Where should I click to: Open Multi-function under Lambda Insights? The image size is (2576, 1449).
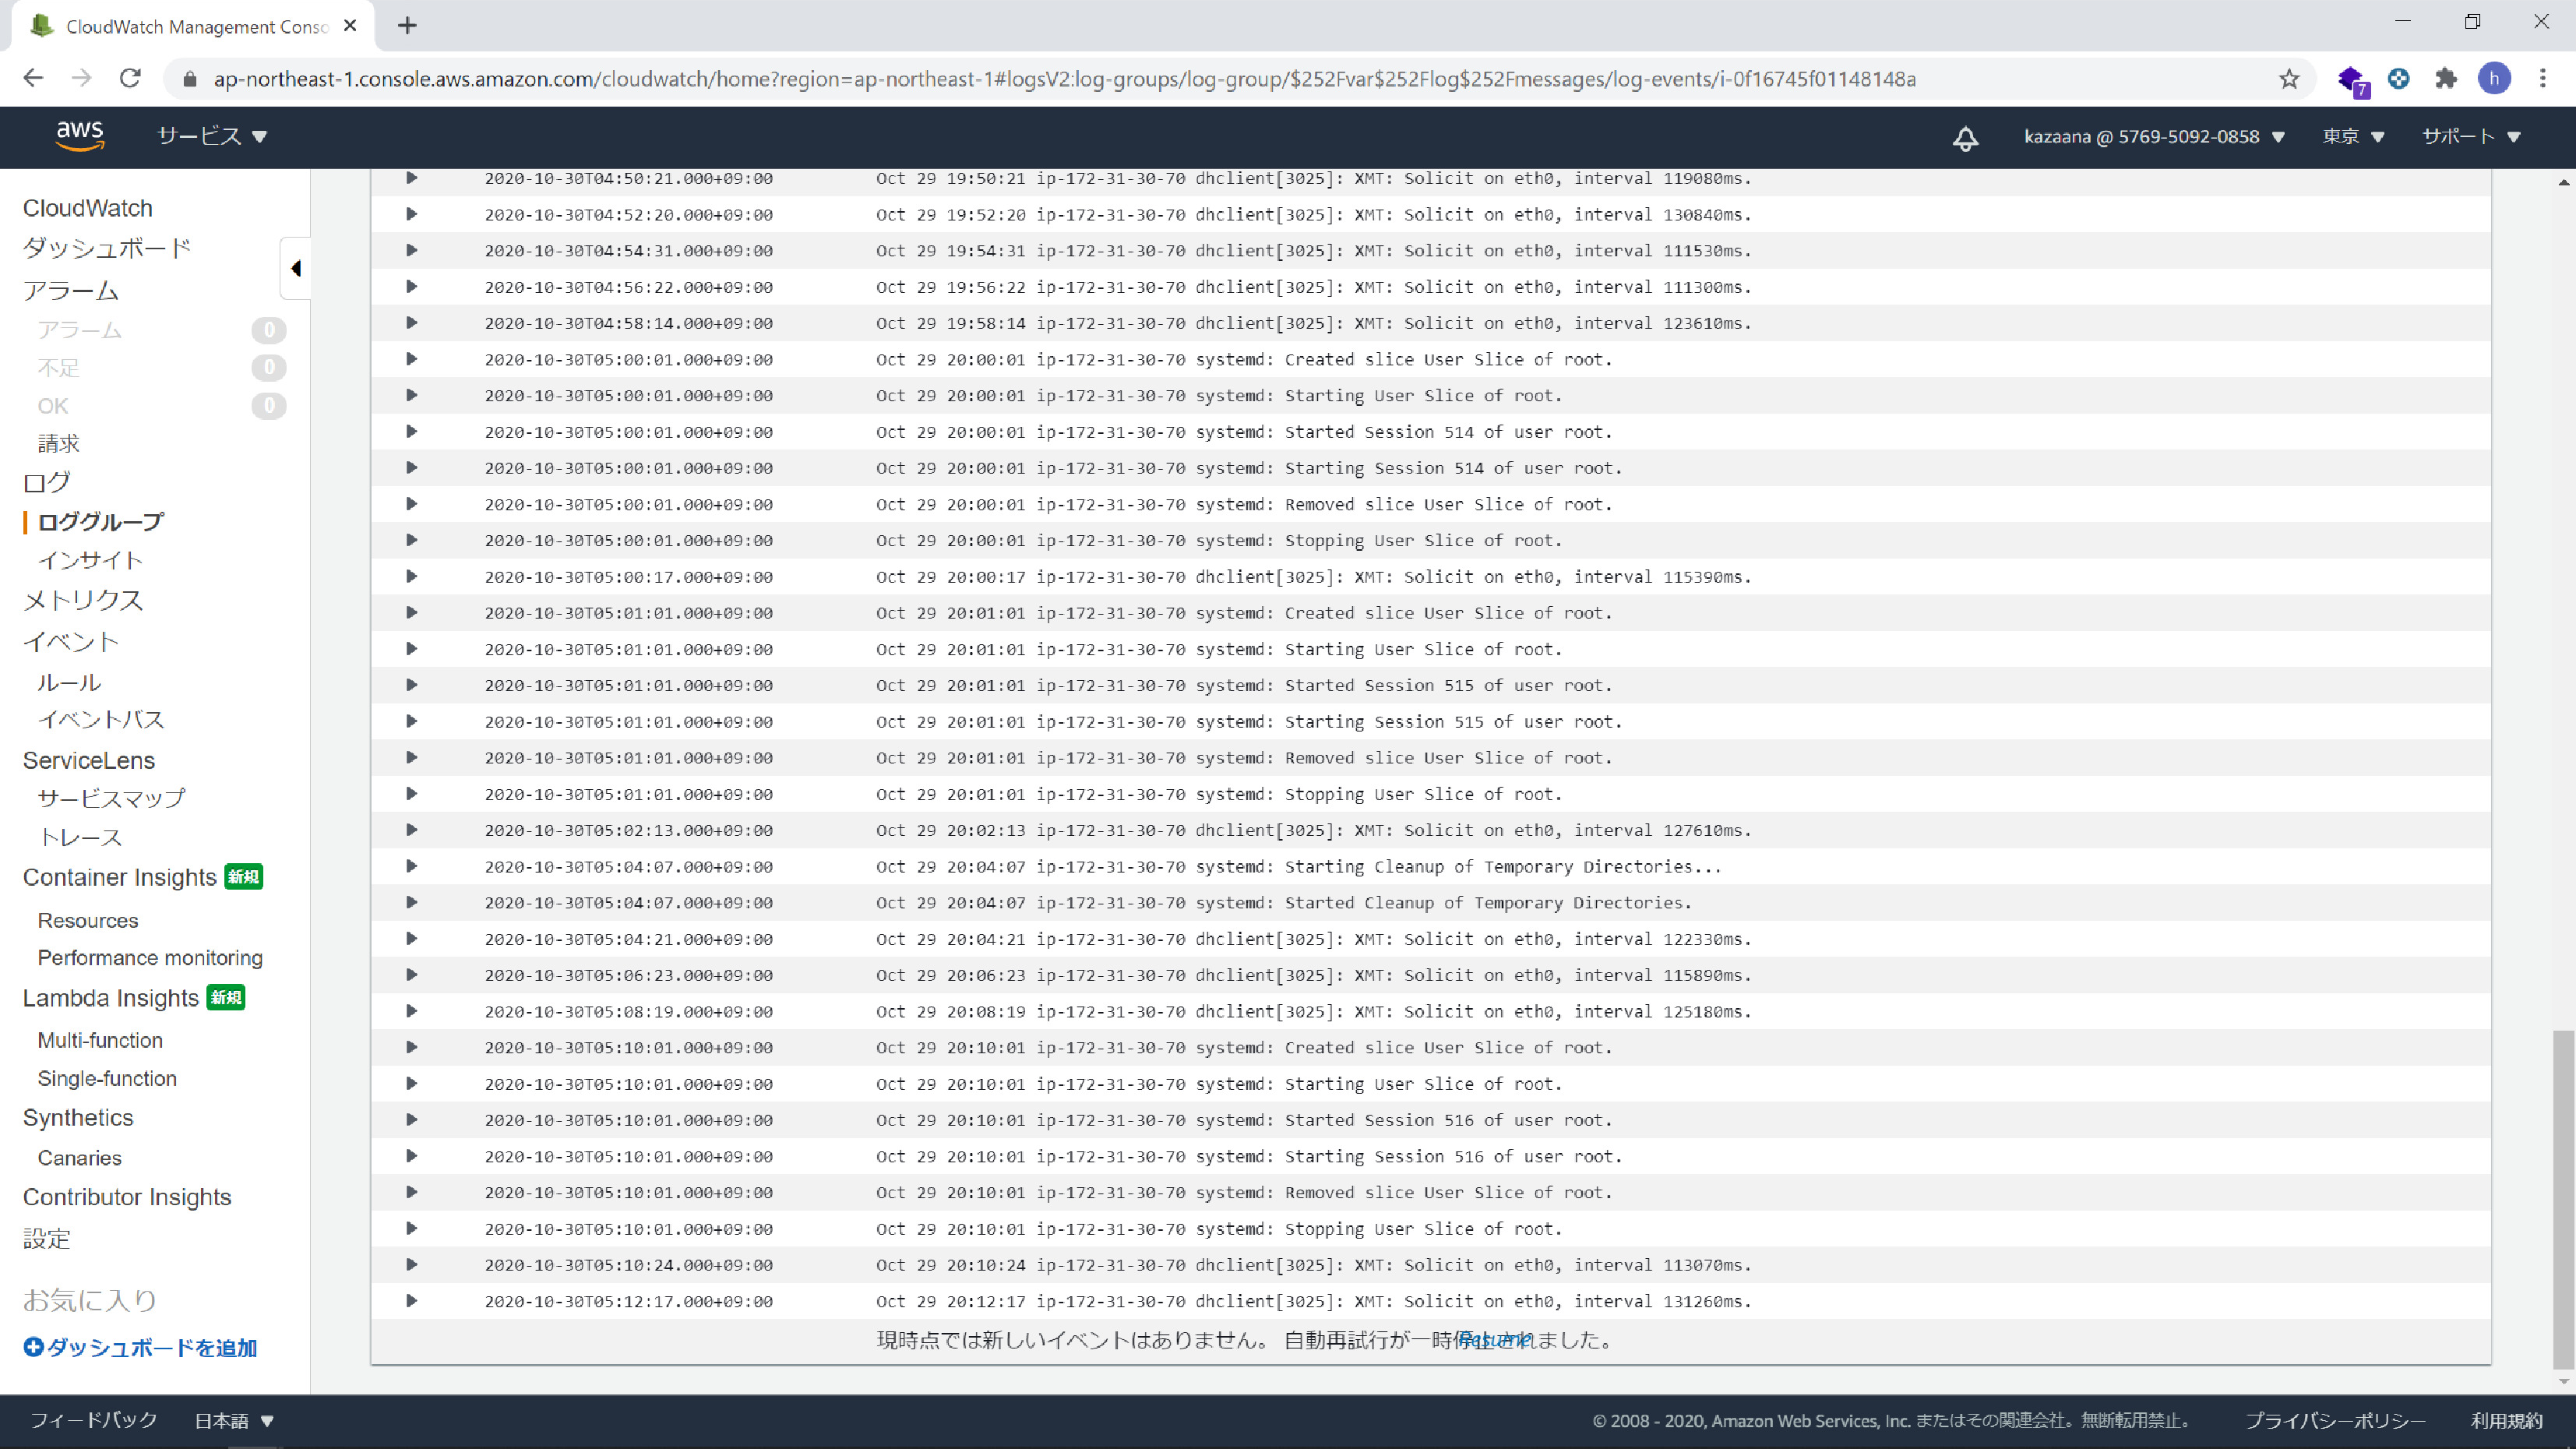point(100,1040)
